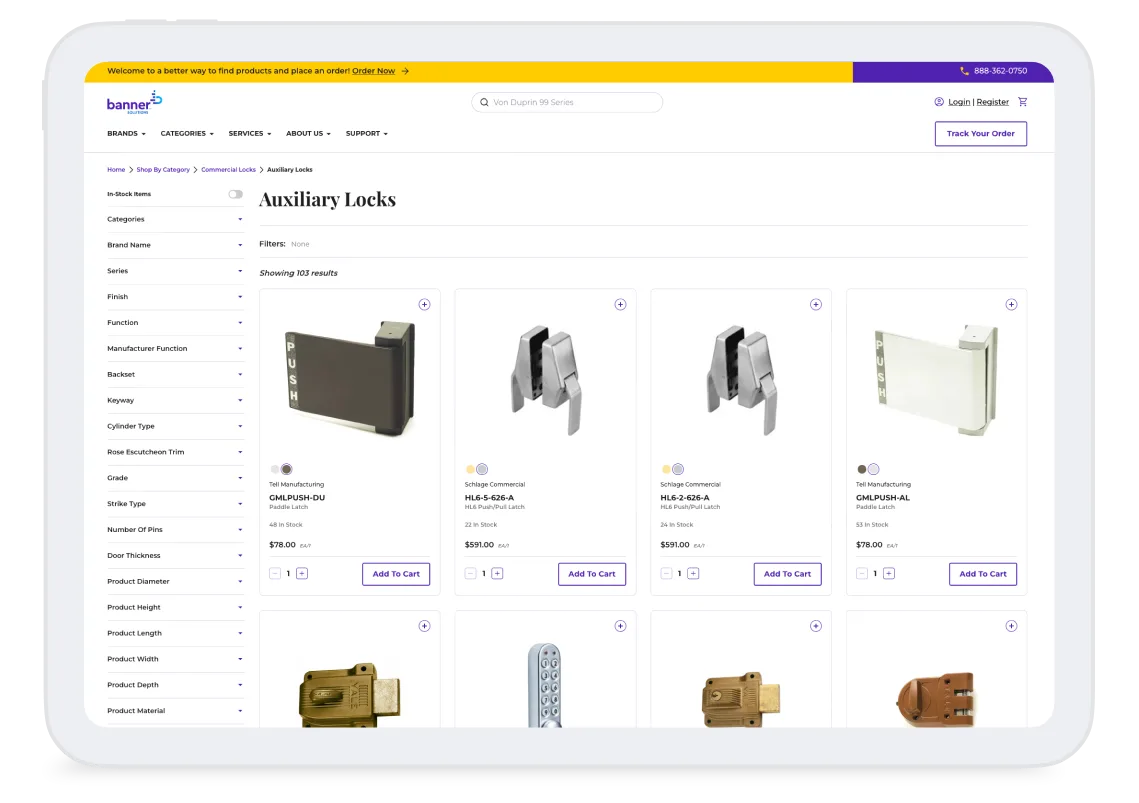
Task: Click the phone icon beside 888-362-0750
Action: tap(965, 71)
